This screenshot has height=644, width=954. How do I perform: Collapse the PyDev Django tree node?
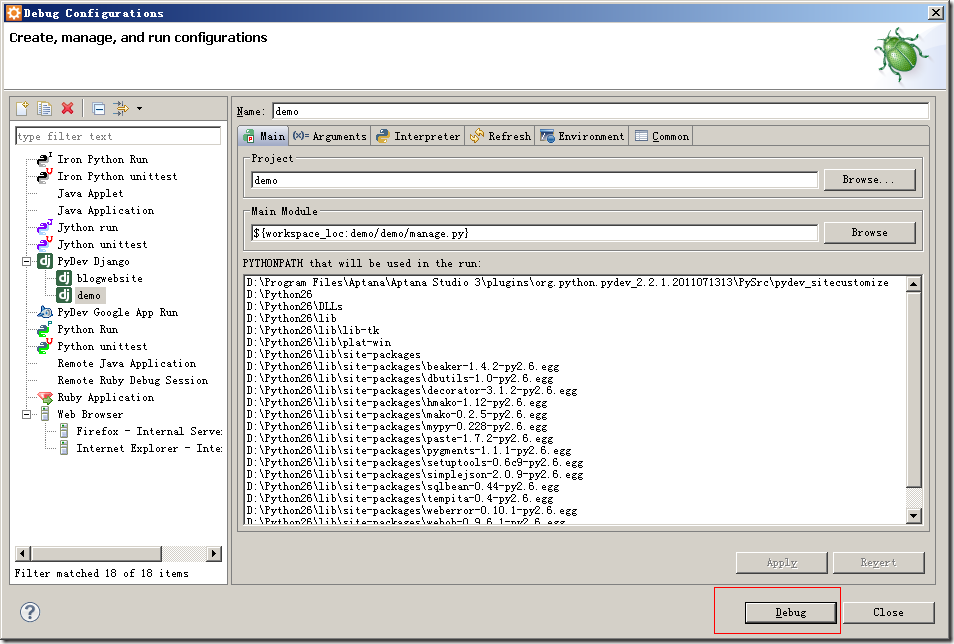coord(27,261)
